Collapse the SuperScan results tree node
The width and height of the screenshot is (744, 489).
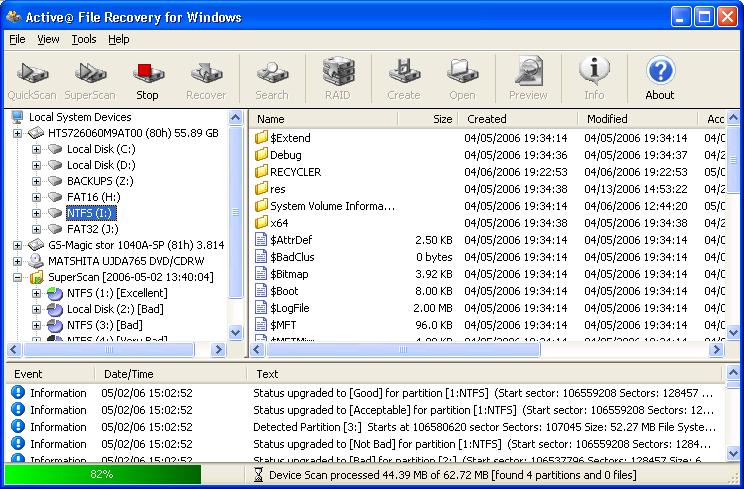point(18,277)
